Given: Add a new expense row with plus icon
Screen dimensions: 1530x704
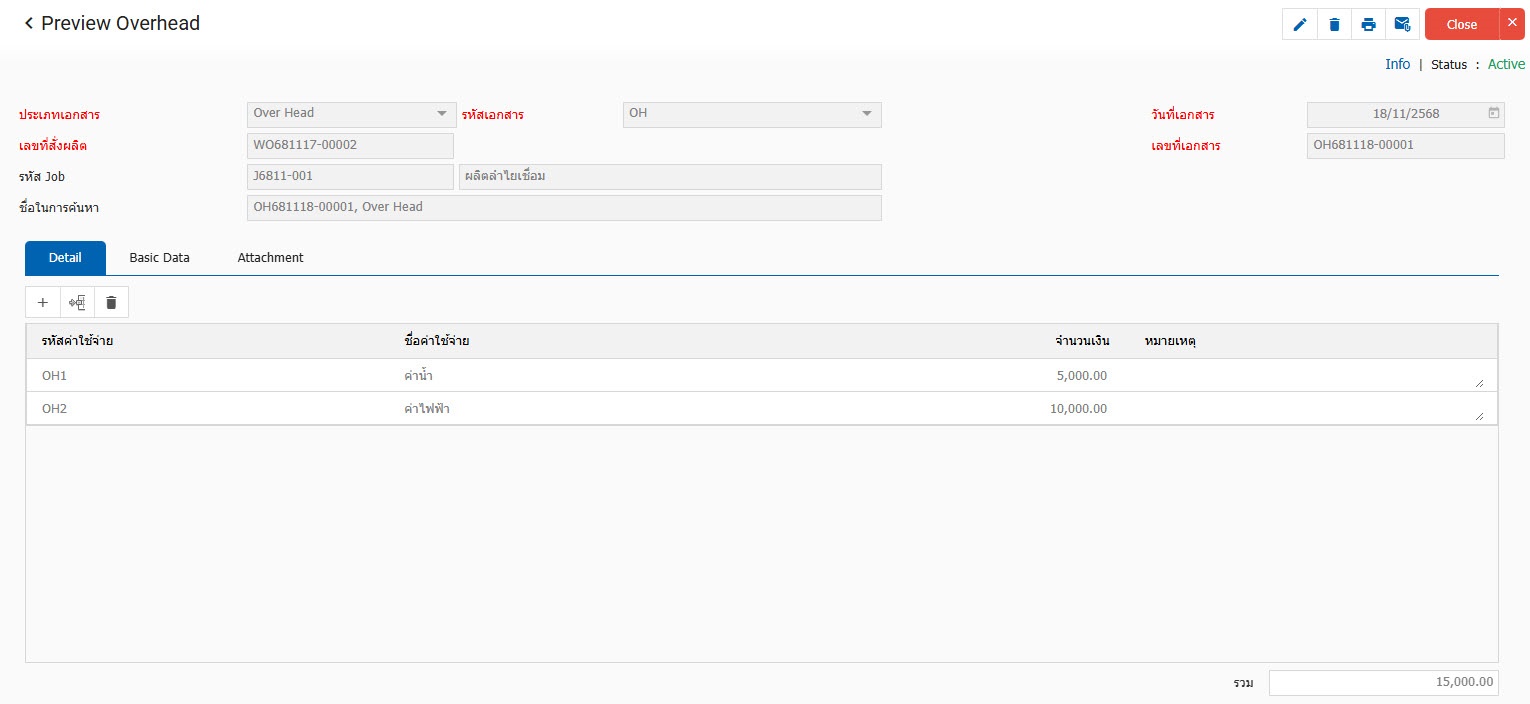Looking at the screenshot, I should (x=43, y=302).
